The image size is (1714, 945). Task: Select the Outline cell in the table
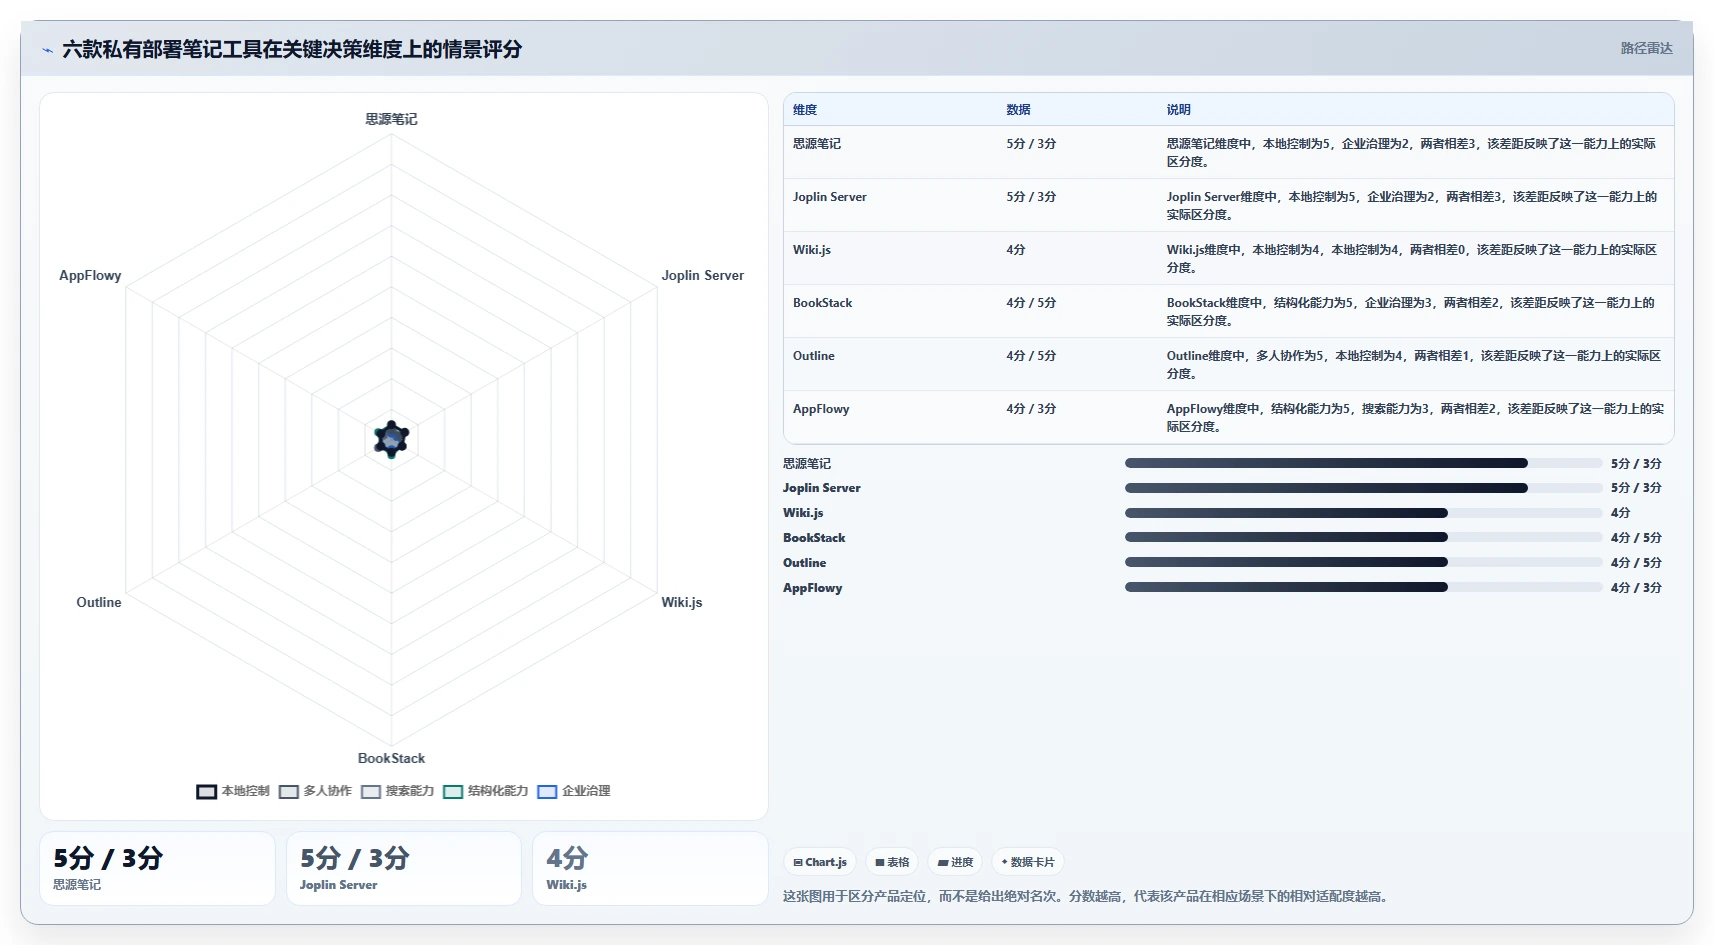point(814,356)
